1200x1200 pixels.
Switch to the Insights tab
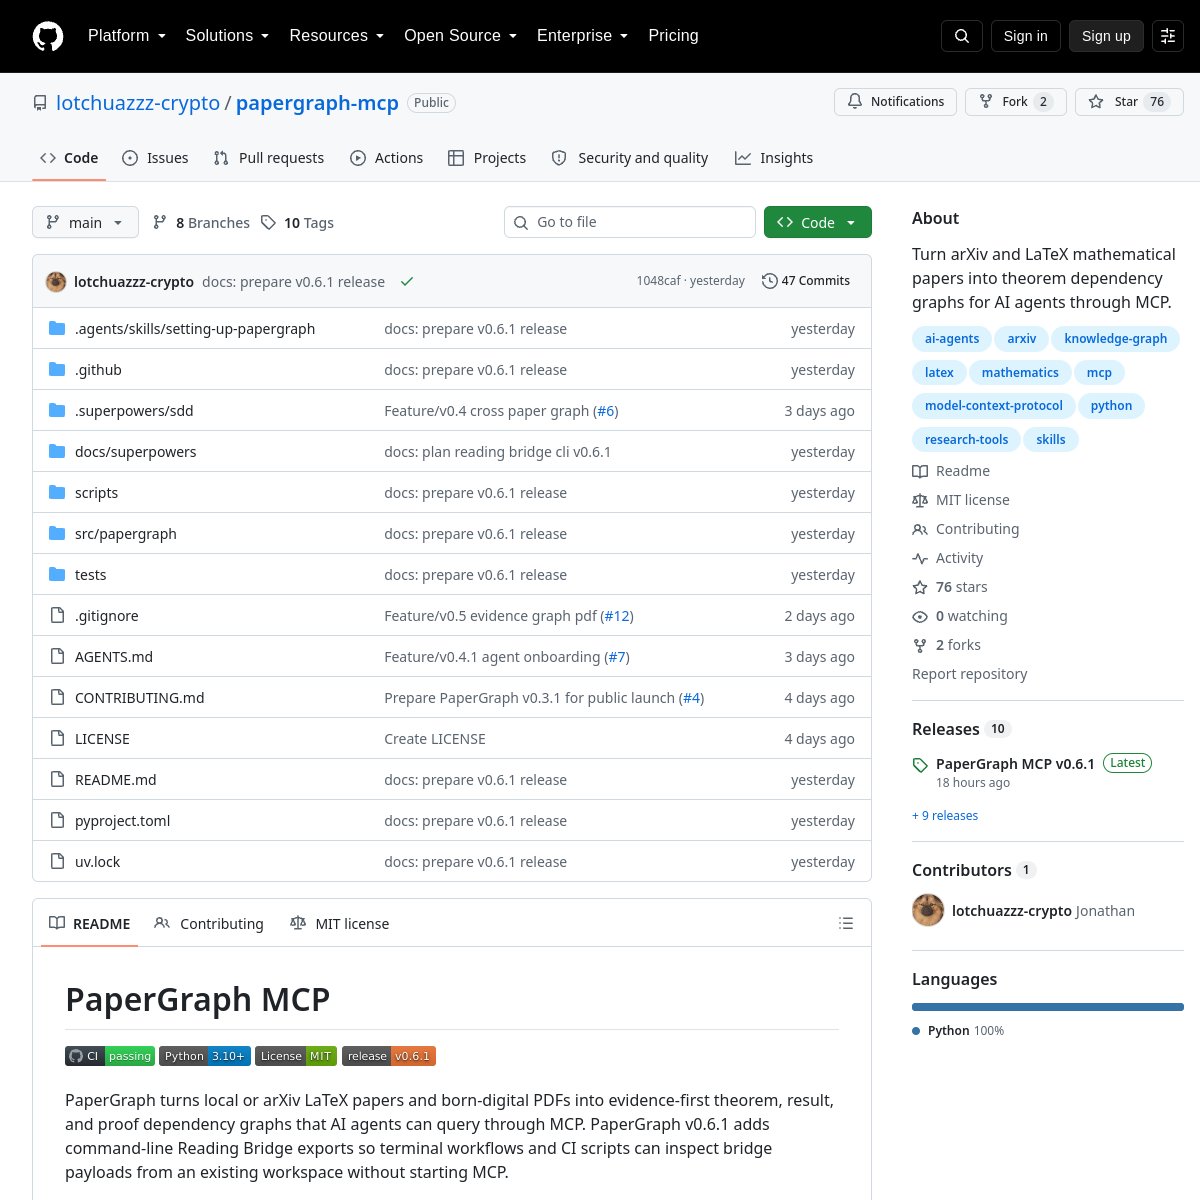(x=774, y=158)
